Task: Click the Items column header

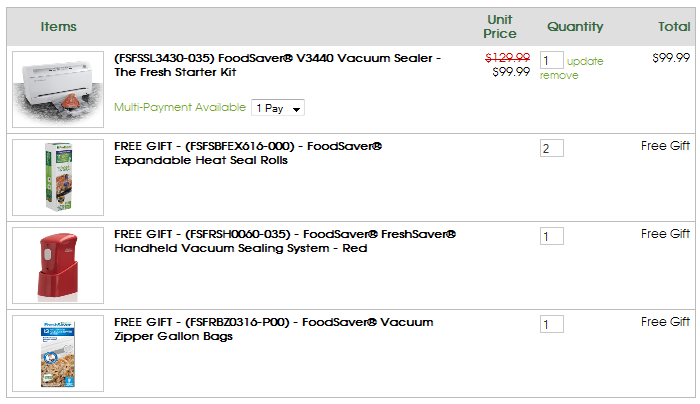Action: (x=58, y=27)
